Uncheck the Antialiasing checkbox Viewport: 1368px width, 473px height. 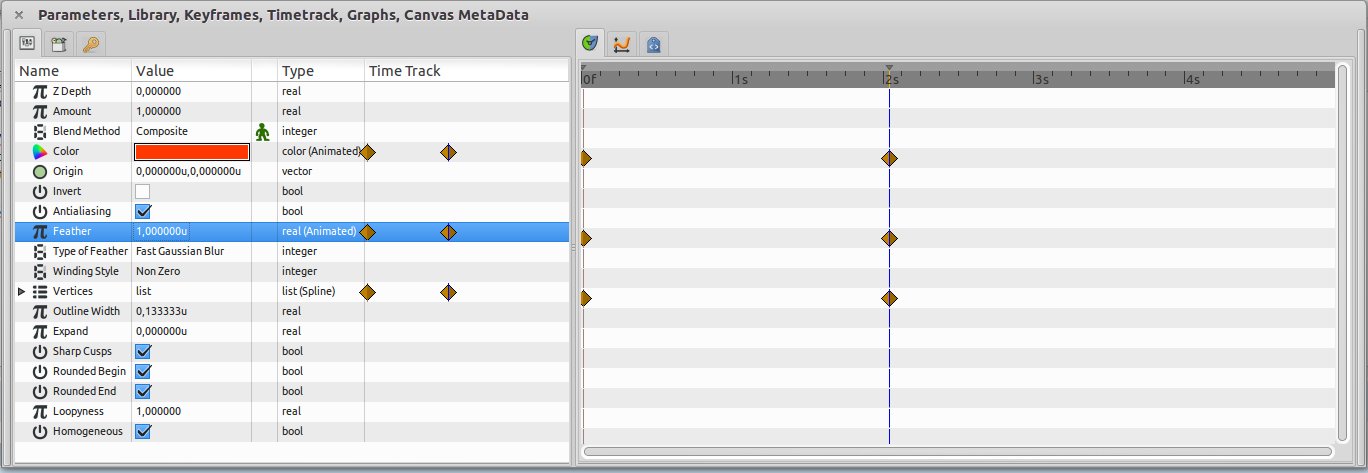[x=143, y=211]
